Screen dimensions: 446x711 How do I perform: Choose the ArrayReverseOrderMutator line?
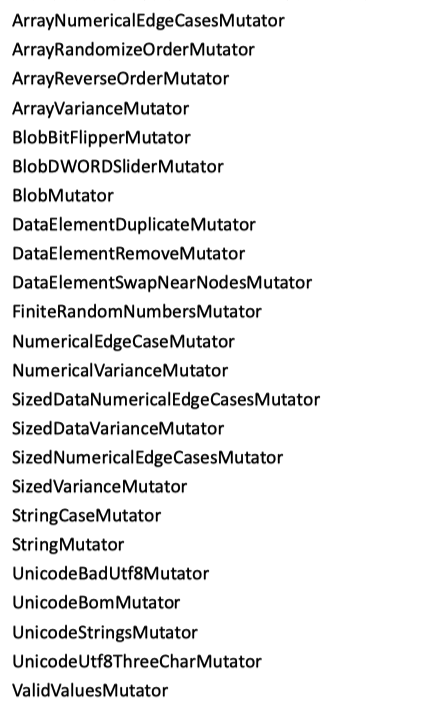pos(121,79)
